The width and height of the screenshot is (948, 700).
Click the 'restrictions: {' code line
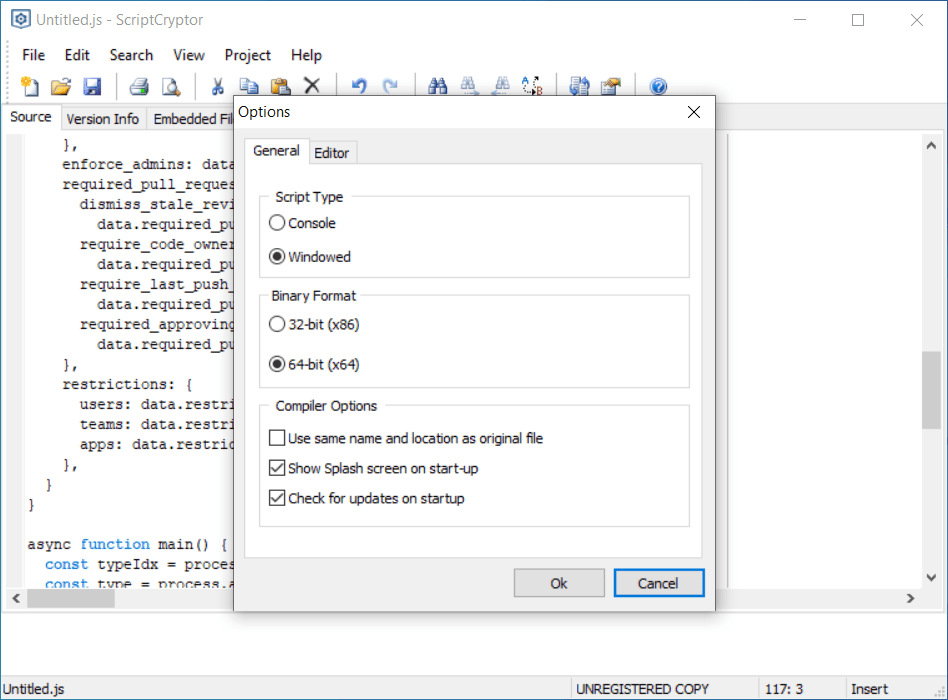coord(128,384)
